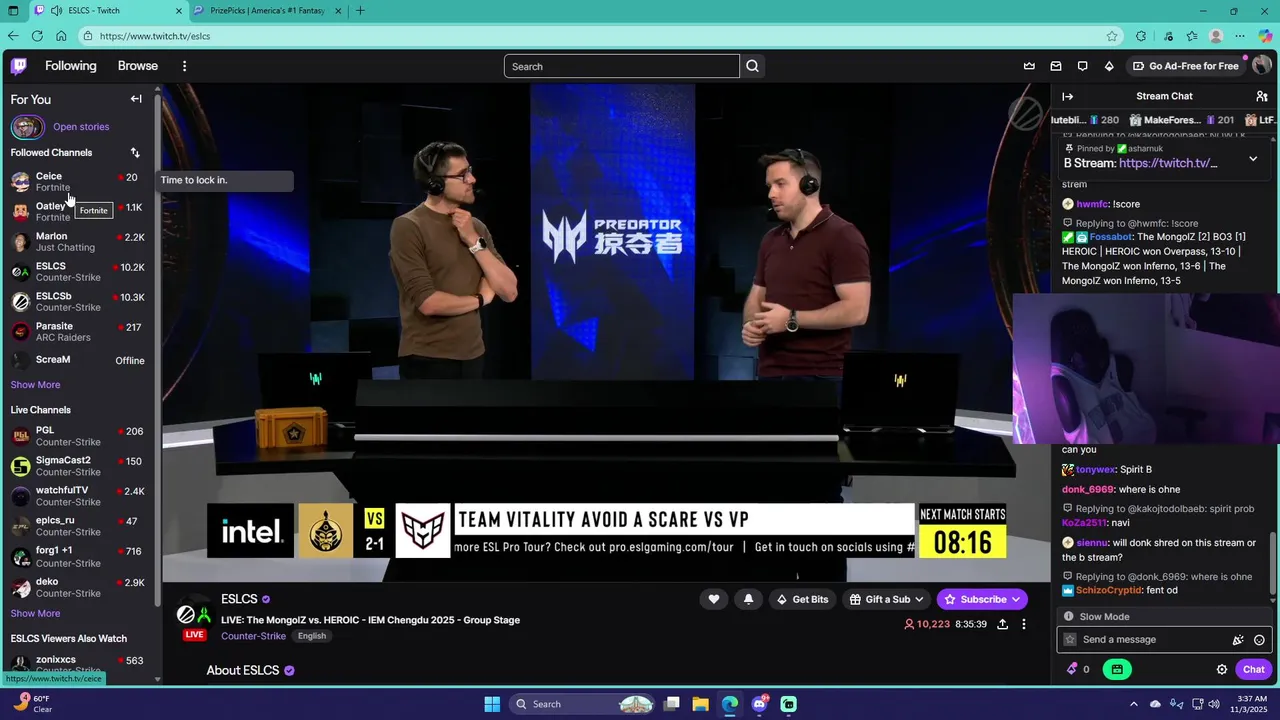The image size is (1280, 720).
Task: Click the Twitch search input field
Action: click(x=621, y=66)
